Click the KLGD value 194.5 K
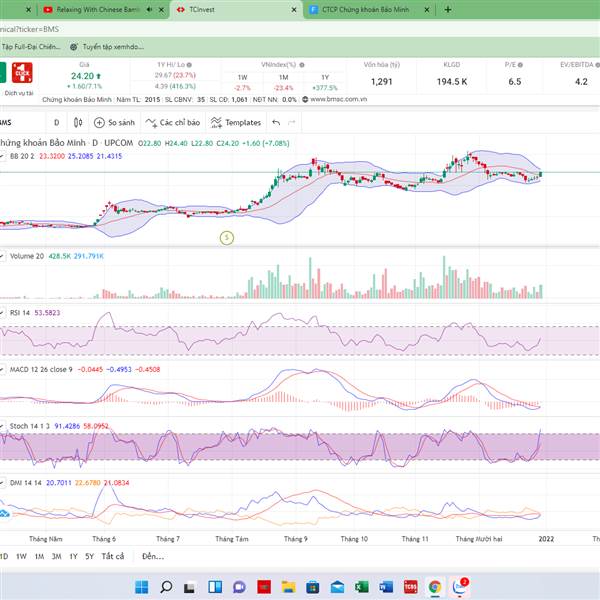Image resolution: width=600 pixels, height=600 pixels. pos(452,82)
